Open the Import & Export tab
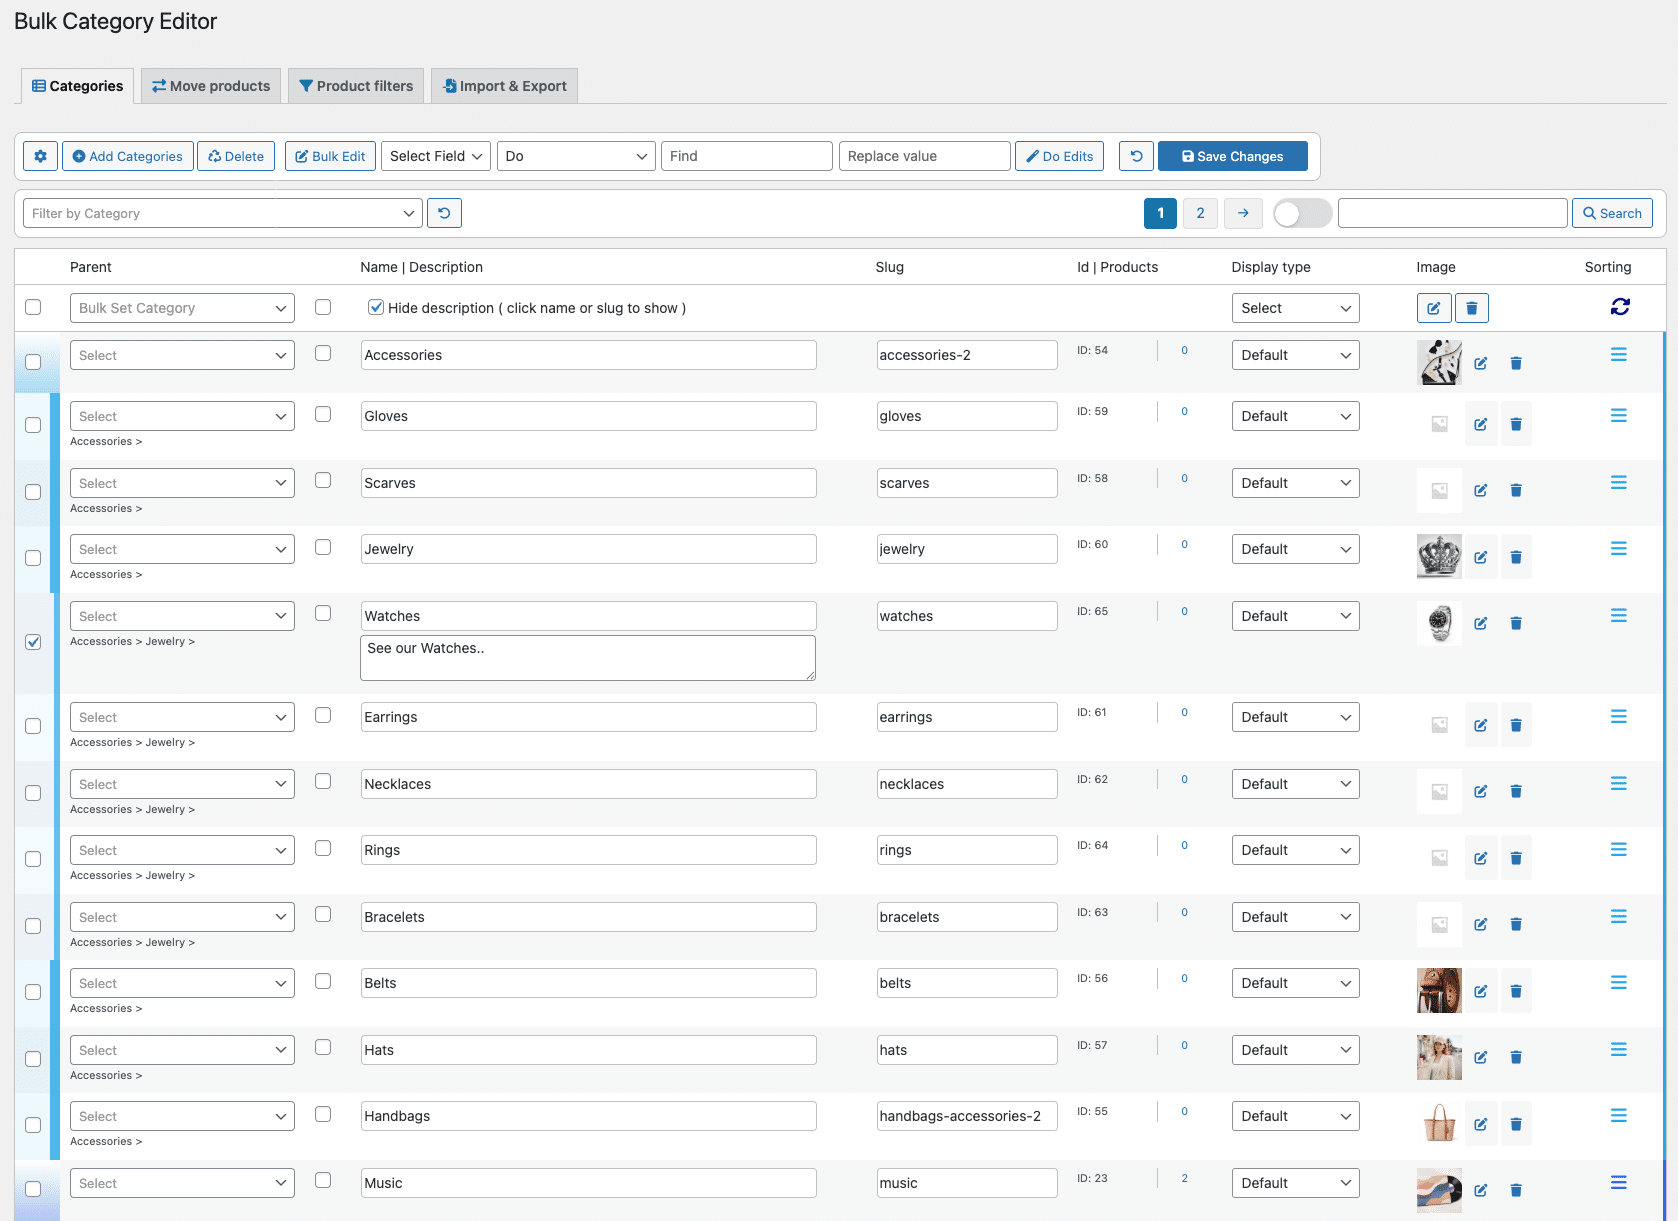This screenshot has width=1678, height=1221. pos(504,86)
